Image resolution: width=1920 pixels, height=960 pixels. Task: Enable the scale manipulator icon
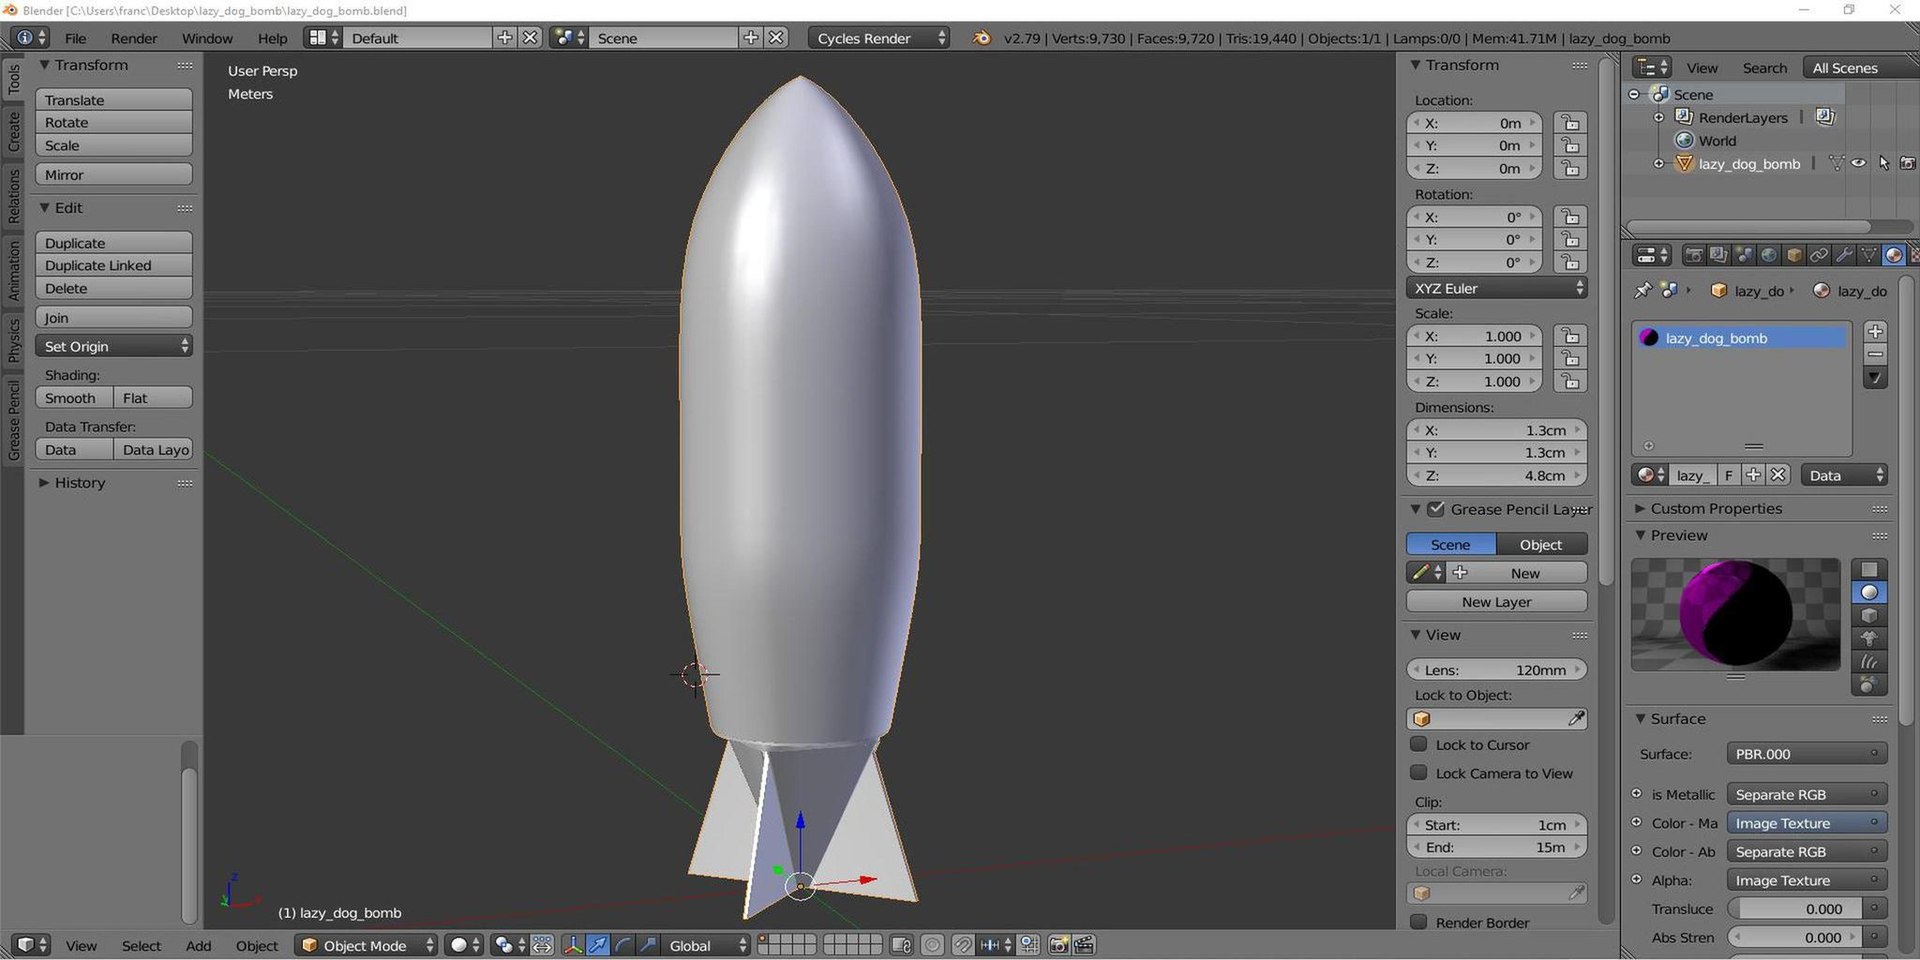click(648, 945)
